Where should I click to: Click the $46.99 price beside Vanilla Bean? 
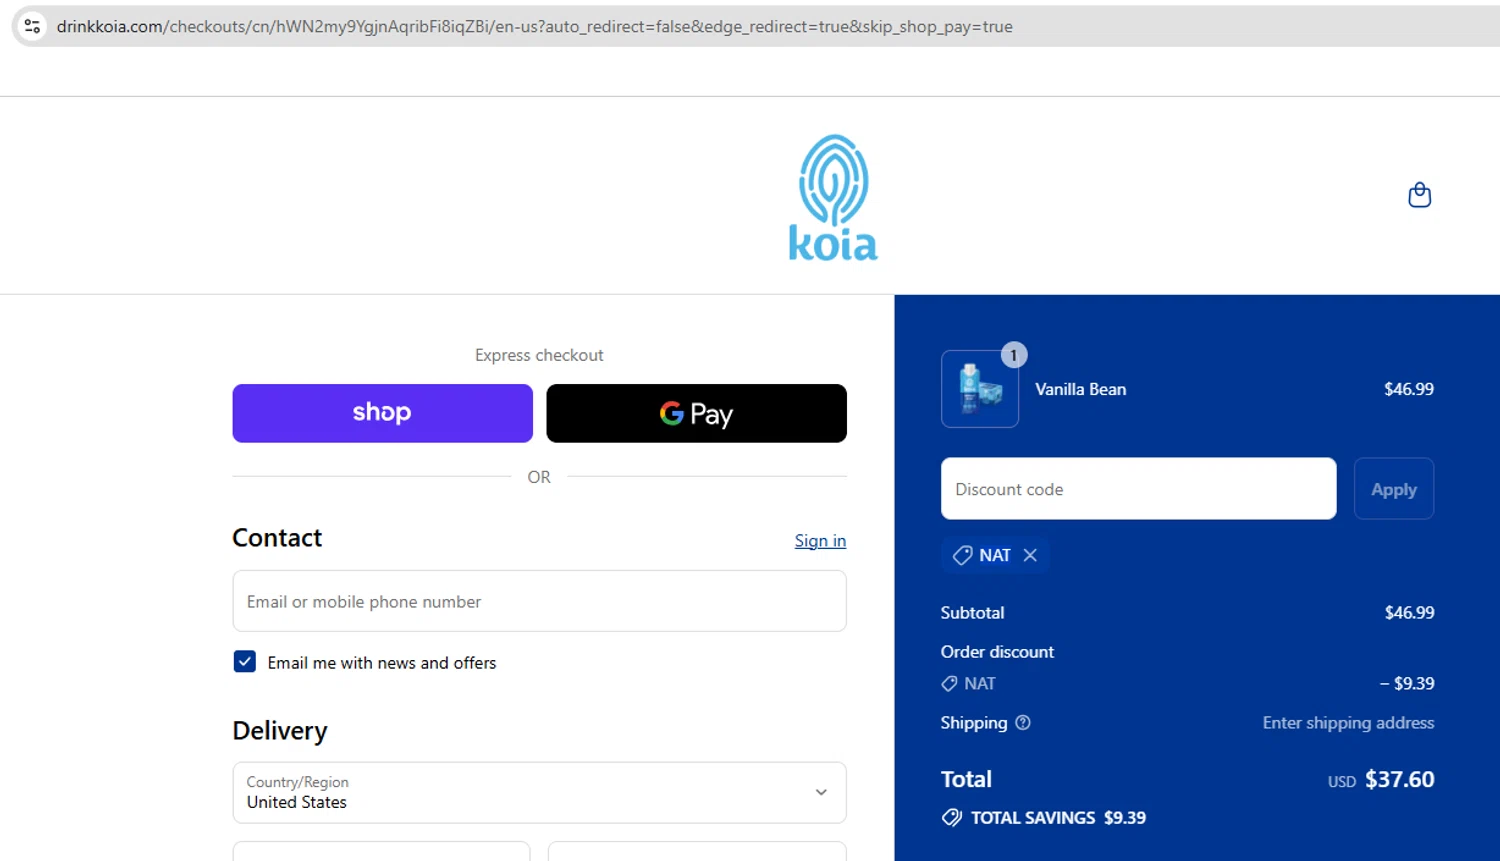click(1409, 389)
